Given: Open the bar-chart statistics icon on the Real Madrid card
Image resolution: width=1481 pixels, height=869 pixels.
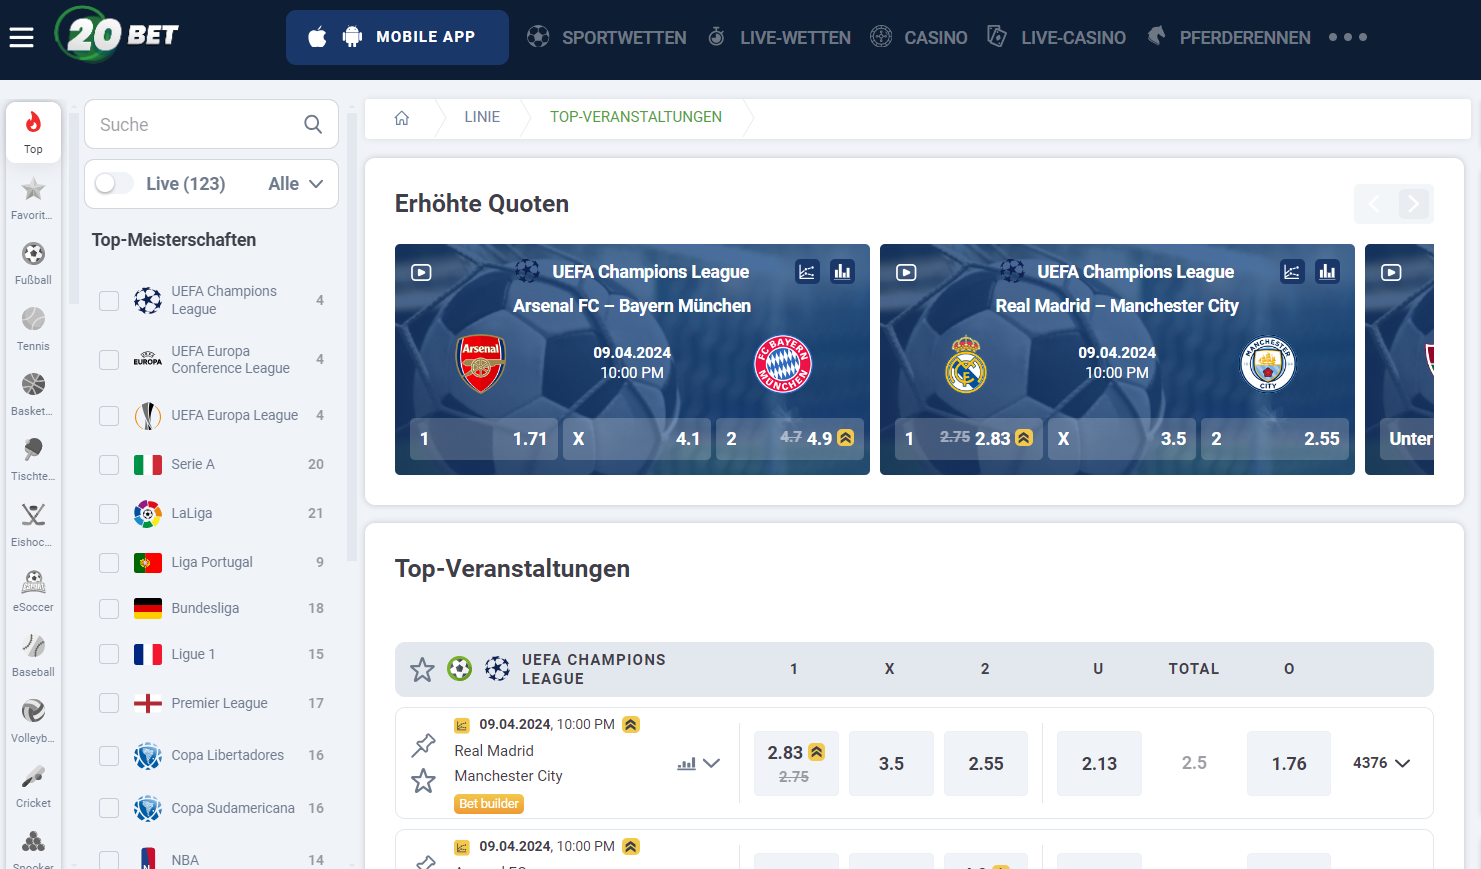Looking at the screenshot, I should click(x=1327, y=271).
